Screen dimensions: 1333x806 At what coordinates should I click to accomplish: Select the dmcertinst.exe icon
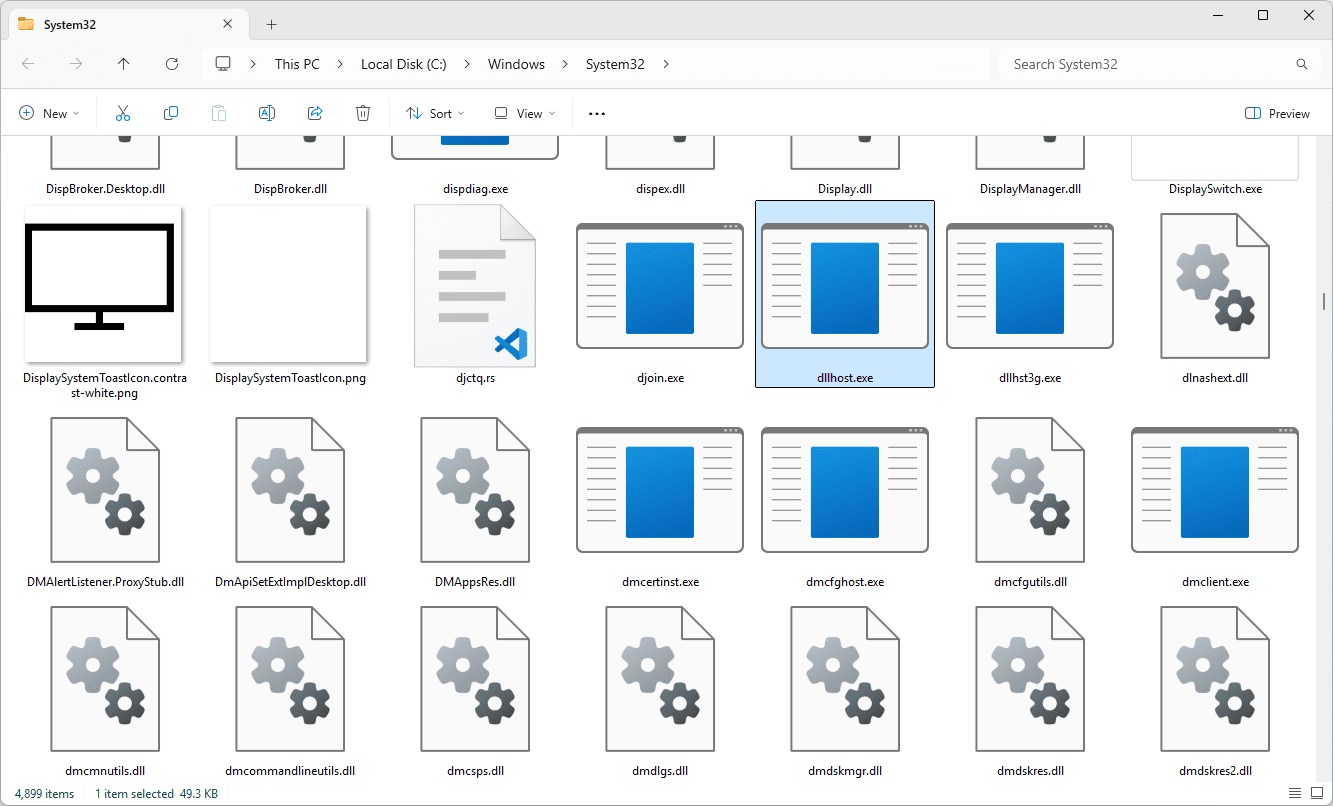[660, 489]
